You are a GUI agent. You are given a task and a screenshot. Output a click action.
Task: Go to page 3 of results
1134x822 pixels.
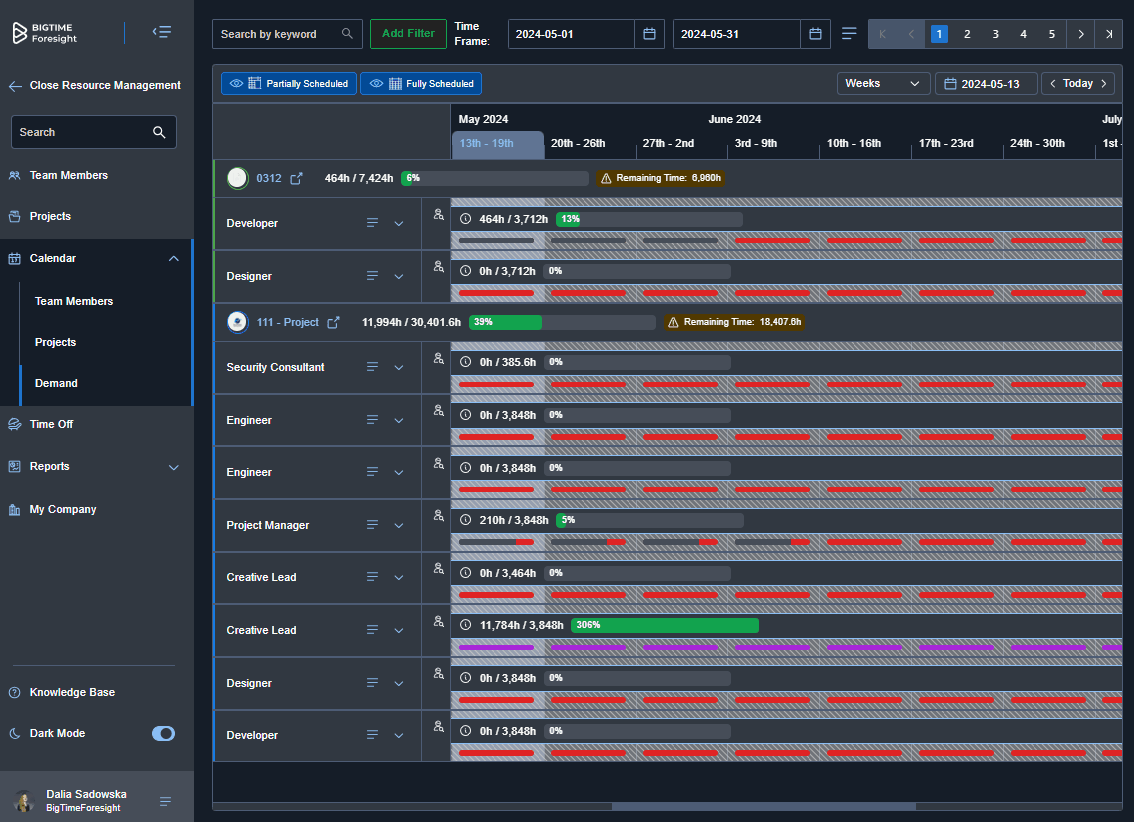point(995,34)
